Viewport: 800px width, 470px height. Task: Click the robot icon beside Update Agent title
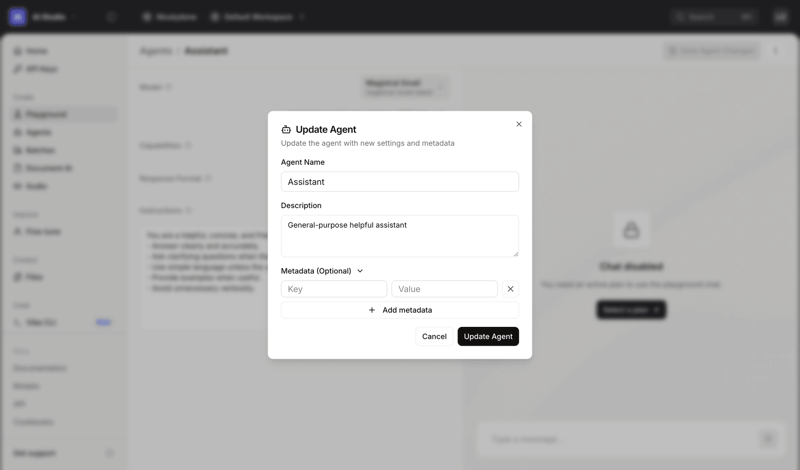tap(286, 130)
